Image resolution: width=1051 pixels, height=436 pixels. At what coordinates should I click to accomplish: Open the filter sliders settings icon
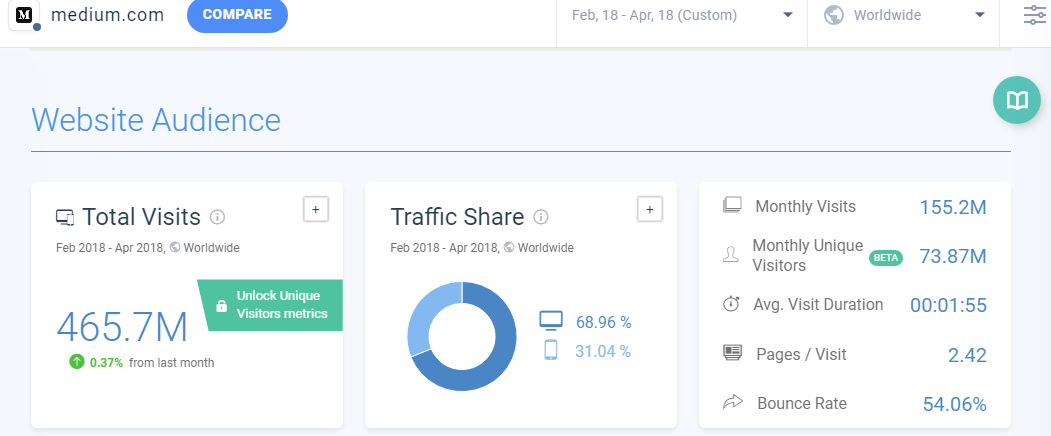click(1036, 15)
